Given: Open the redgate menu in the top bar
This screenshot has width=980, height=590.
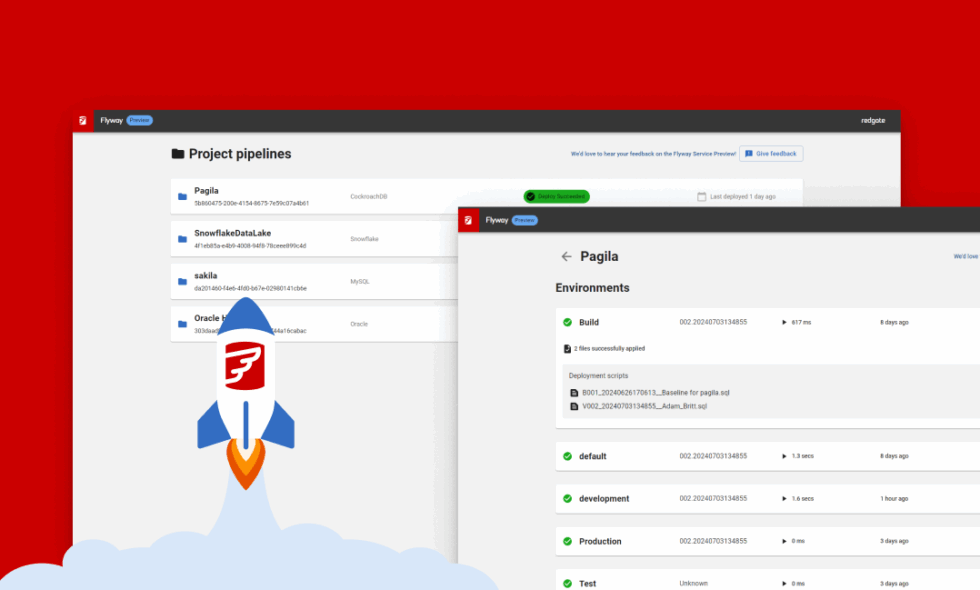Looking at the screenshot, I should (x=872, y=119).
